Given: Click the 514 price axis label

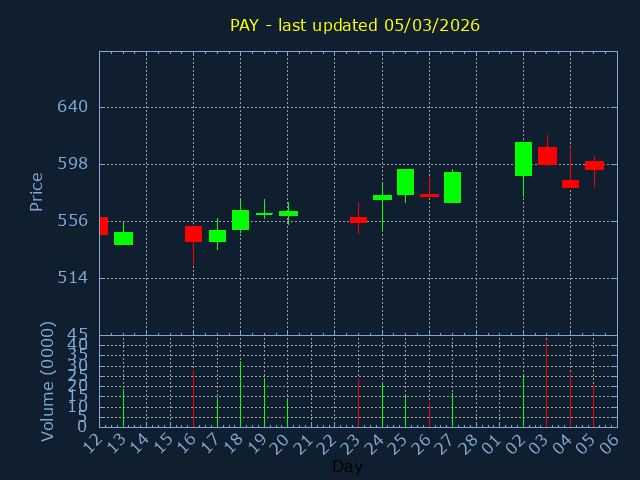Looking at the screenshot, I should click(x=71, y=277).
